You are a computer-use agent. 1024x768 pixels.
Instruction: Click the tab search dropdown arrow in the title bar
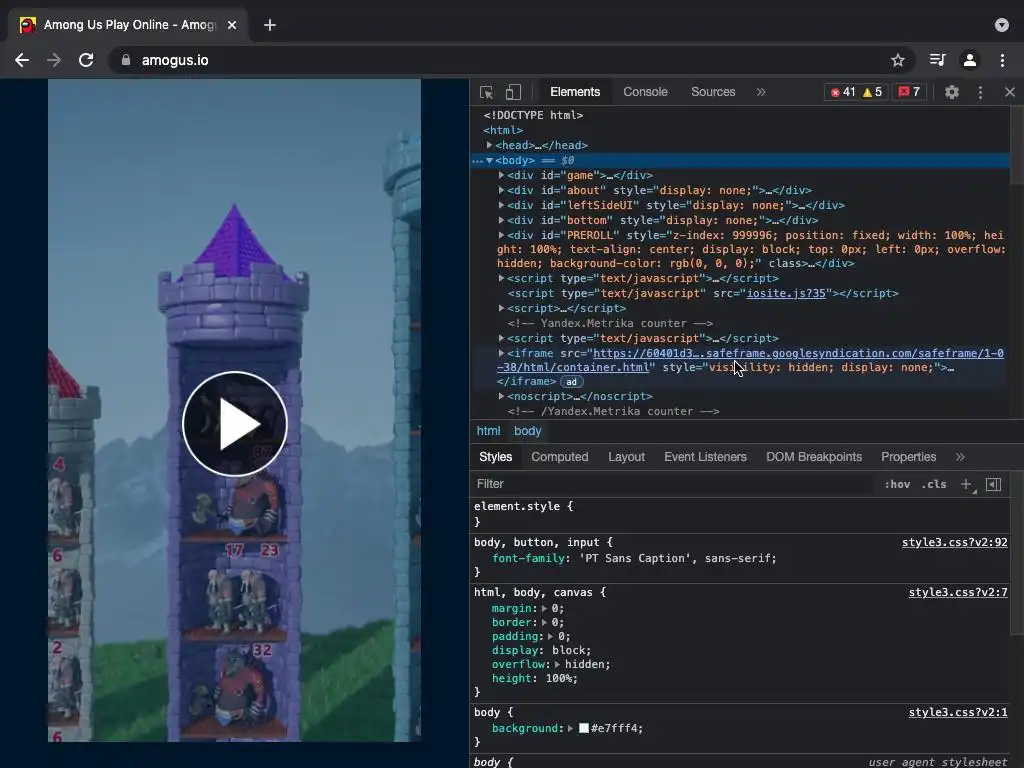point(1002,25)
